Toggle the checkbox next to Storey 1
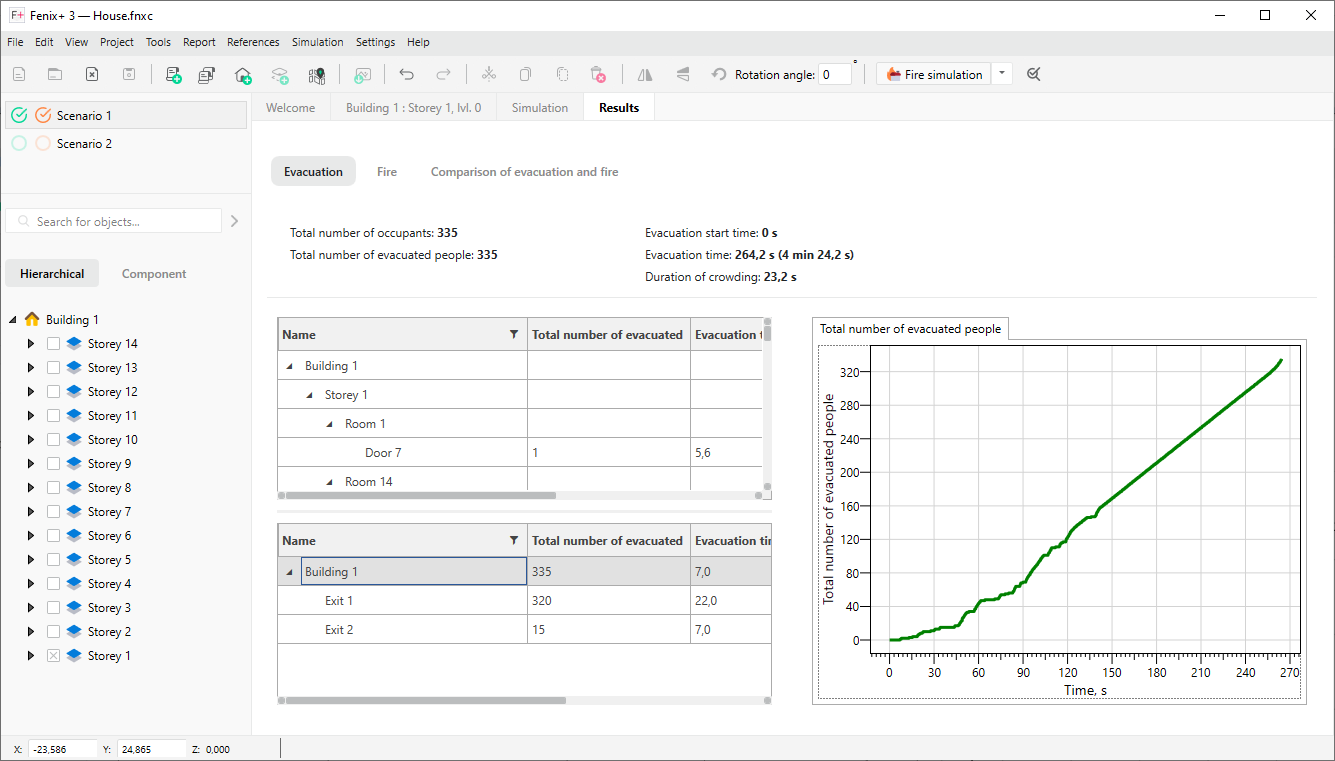 53,655
